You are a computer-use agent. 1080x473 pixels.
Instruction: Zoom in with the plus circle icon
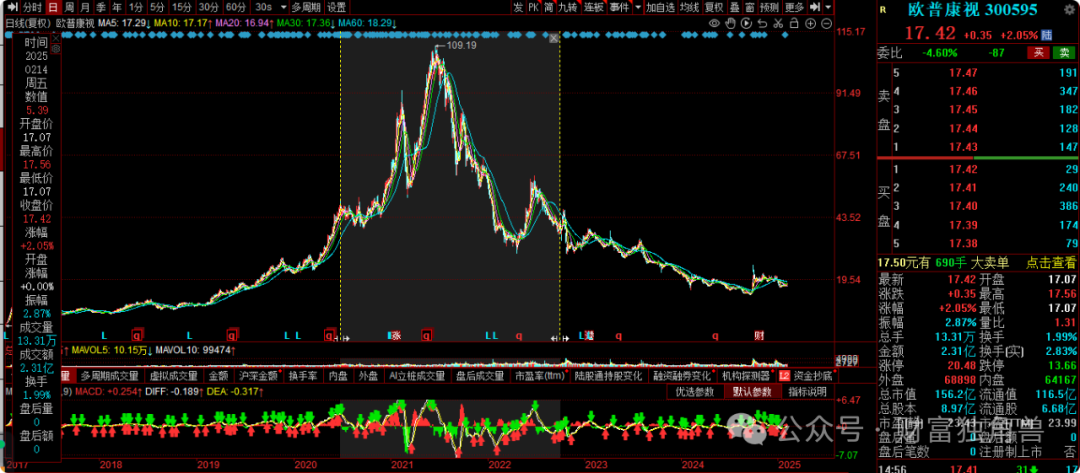click(810, 21)
